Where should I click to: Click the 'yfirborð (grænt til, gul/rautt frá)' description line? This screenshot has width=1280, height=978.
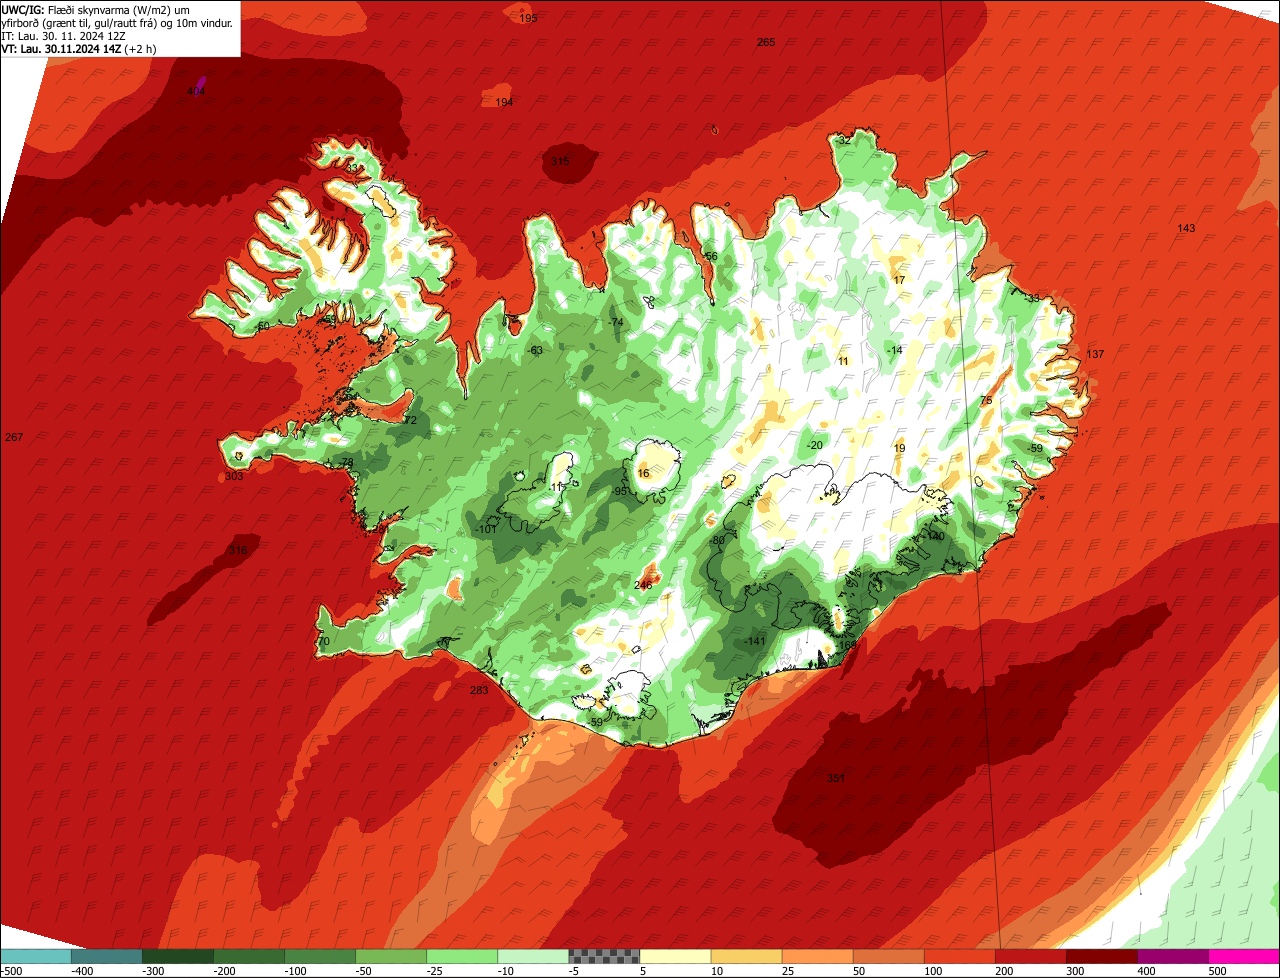[x=117, y=22]
